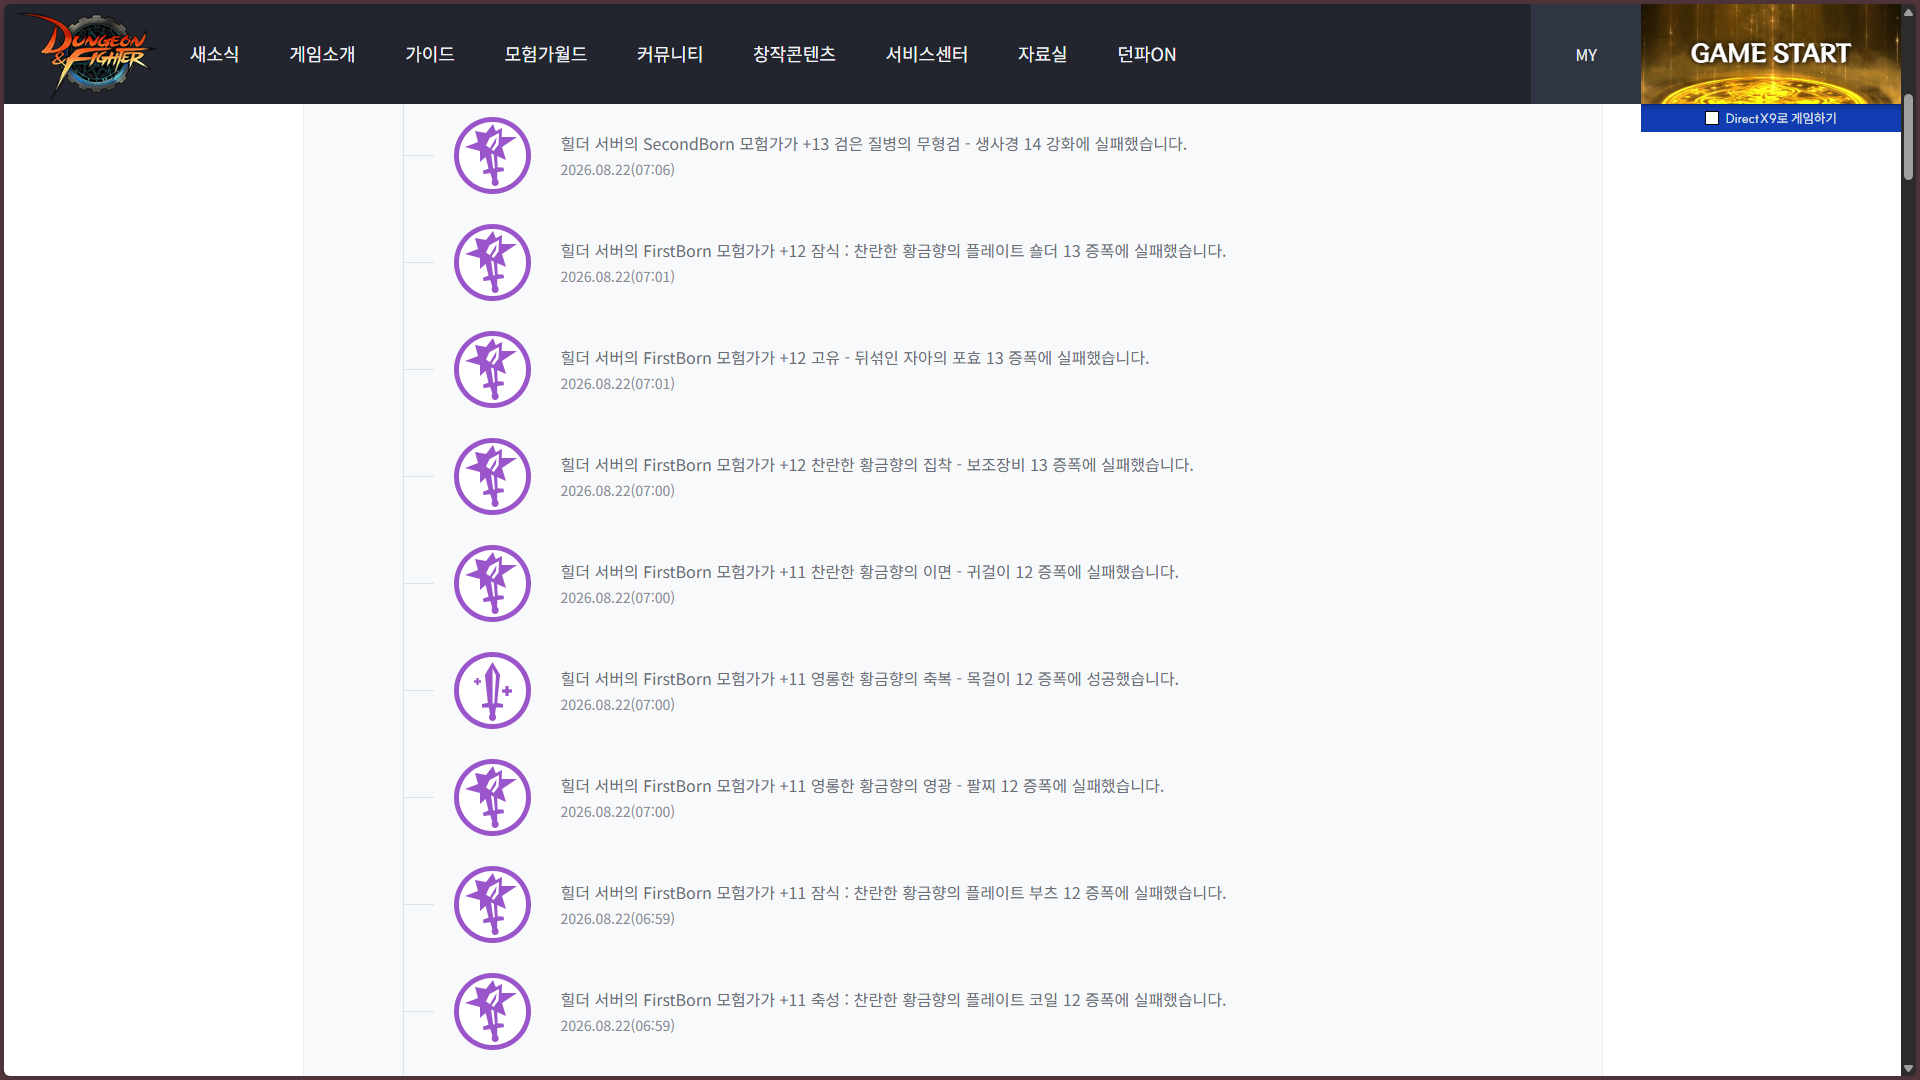Image resolution: width=1920 pixels, height=1080 pixels.
Task: Click the timestamp under 플레이트 코일 entry
Action: [x=617, y=1026]
